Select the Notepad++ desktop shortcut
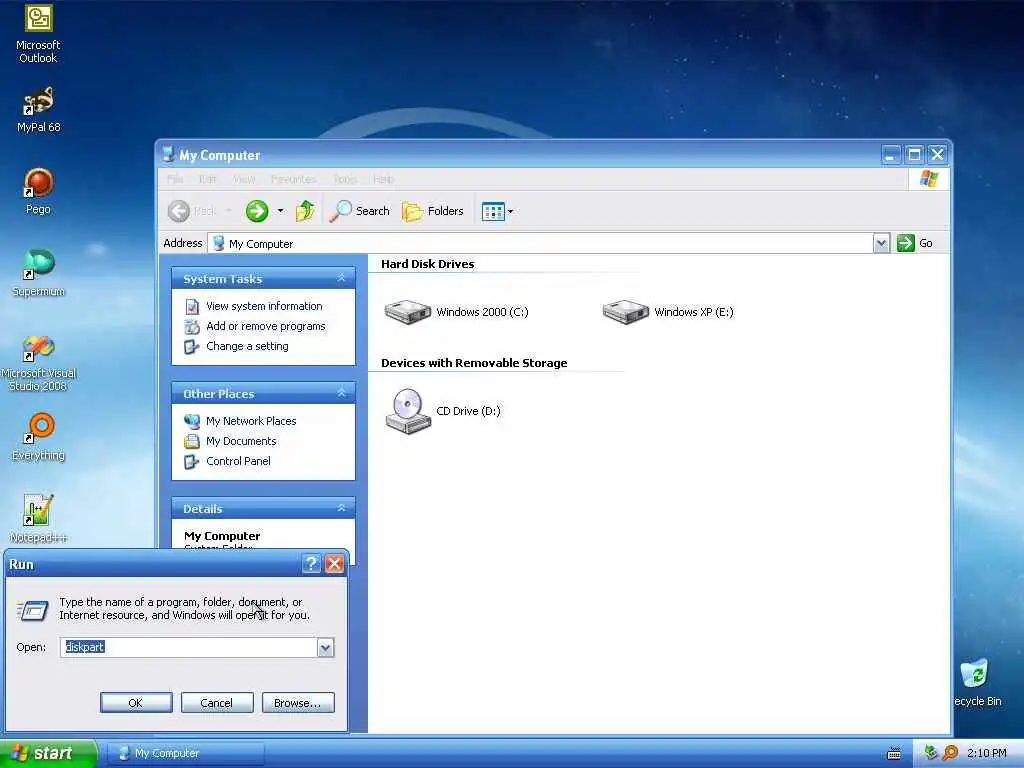This screenshot has width=1024, height=768. coord(38,519)
